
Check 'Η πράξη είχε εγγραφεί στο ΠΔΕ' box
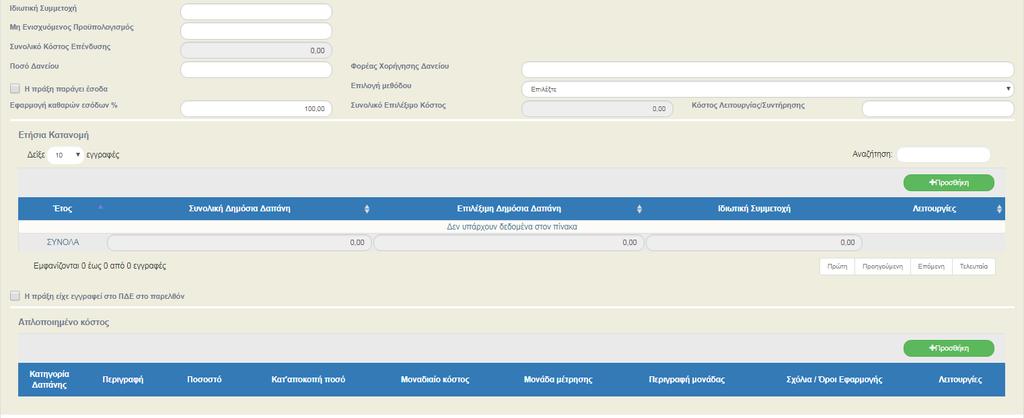tap(15, 297)
